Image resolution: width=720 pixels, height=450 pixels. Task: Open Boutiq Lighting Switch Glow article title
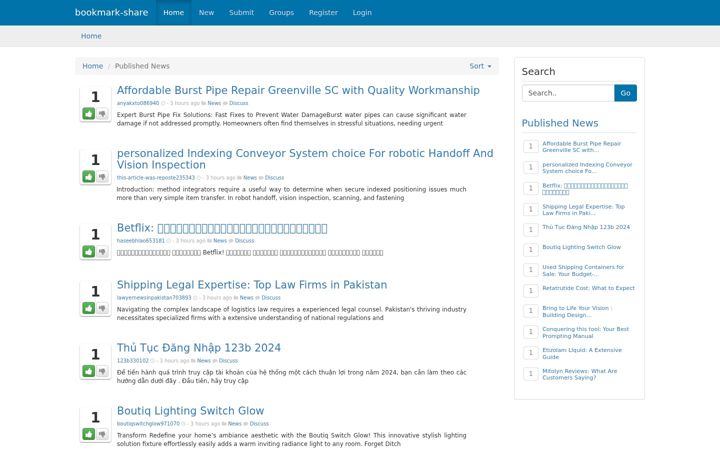tap(190, 411)
